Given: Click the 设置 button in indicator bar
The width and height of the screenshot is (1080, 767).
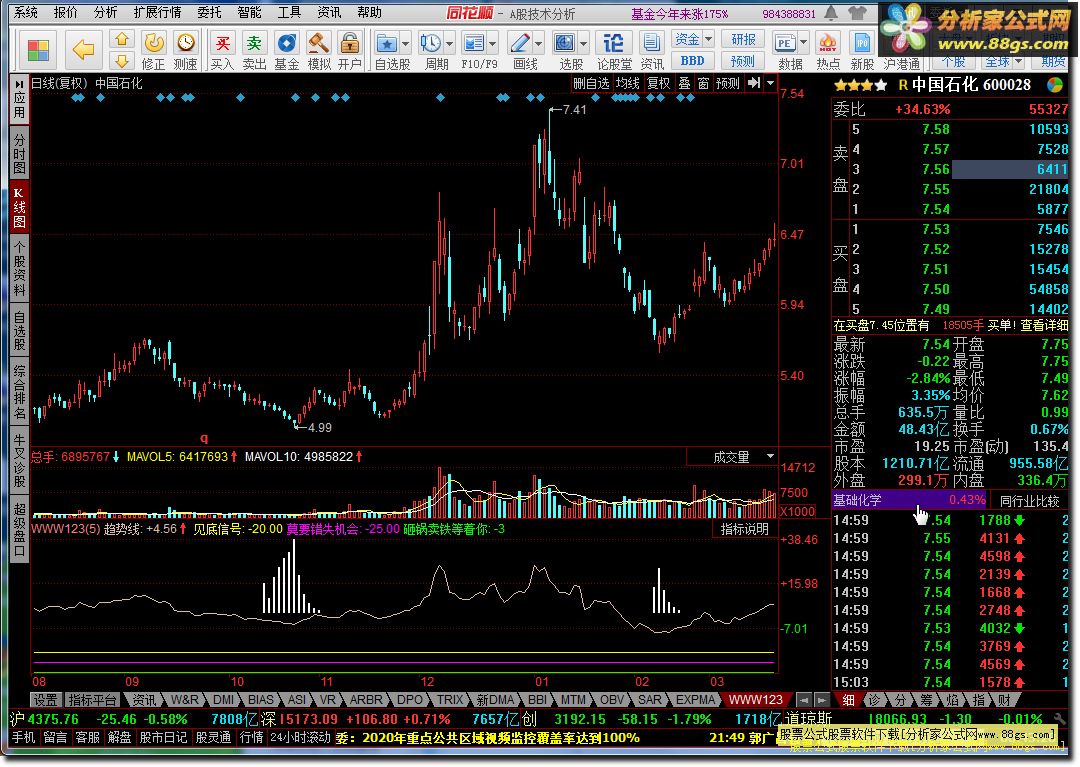Looking at the screenshot, I should tap(45, 700).
